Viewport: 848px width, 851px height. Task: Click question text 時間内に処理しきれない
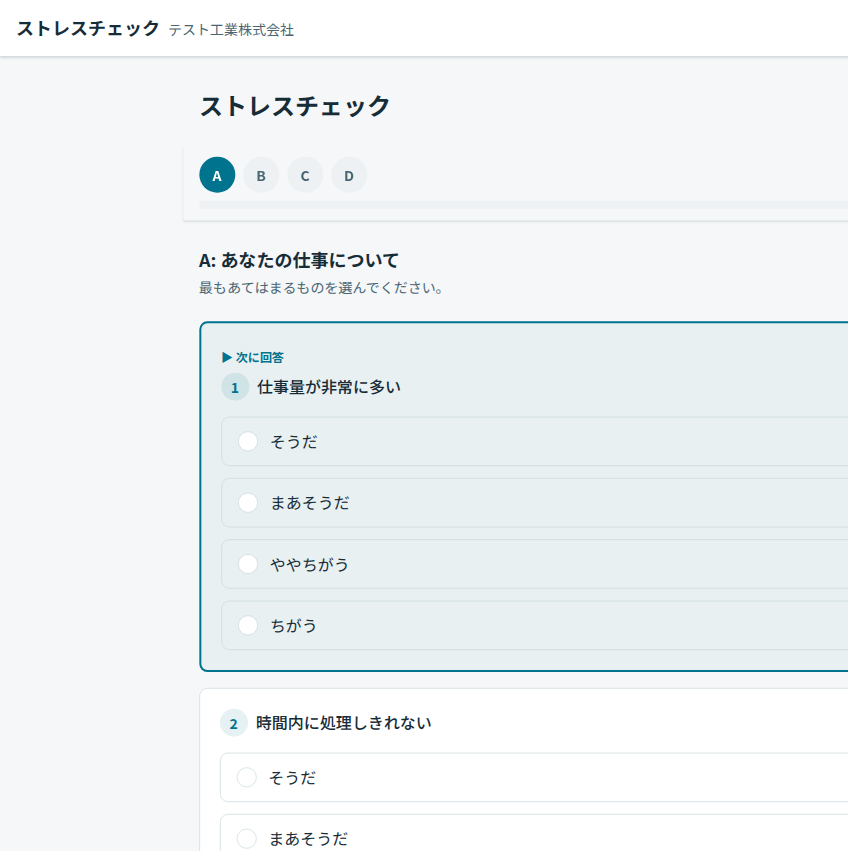343,723
